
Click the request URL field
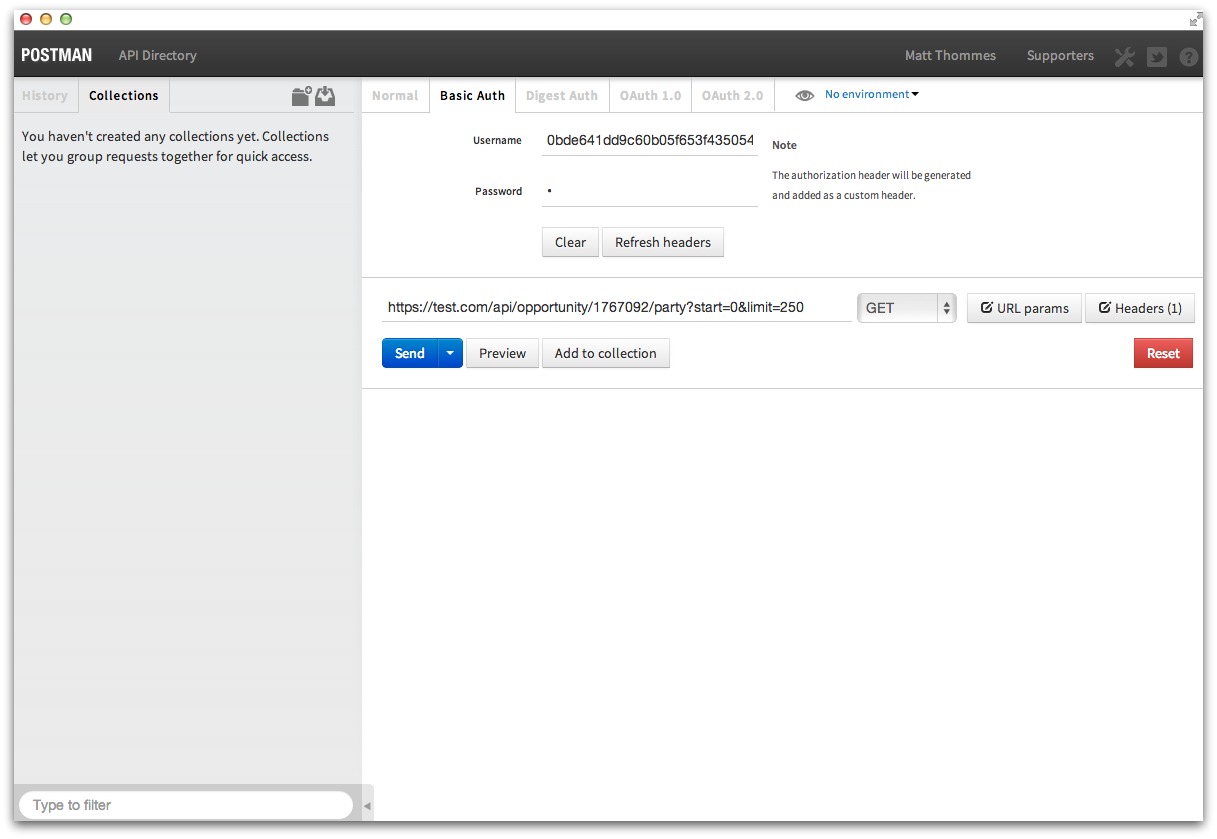pyautogui.click(x=617, y=307)
